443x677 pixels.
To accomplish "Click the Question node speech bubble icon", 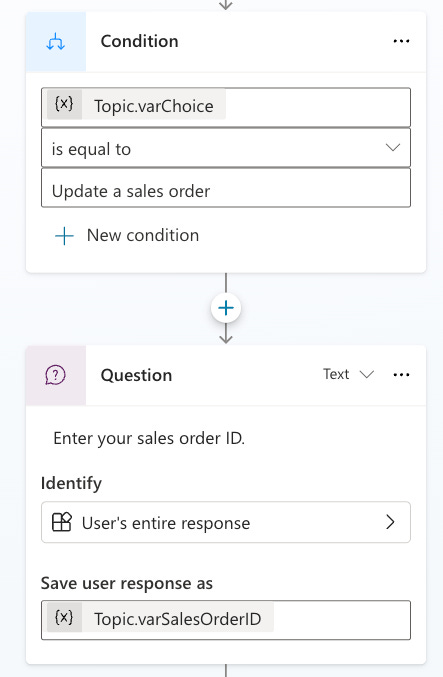I will tap(56, 375).
